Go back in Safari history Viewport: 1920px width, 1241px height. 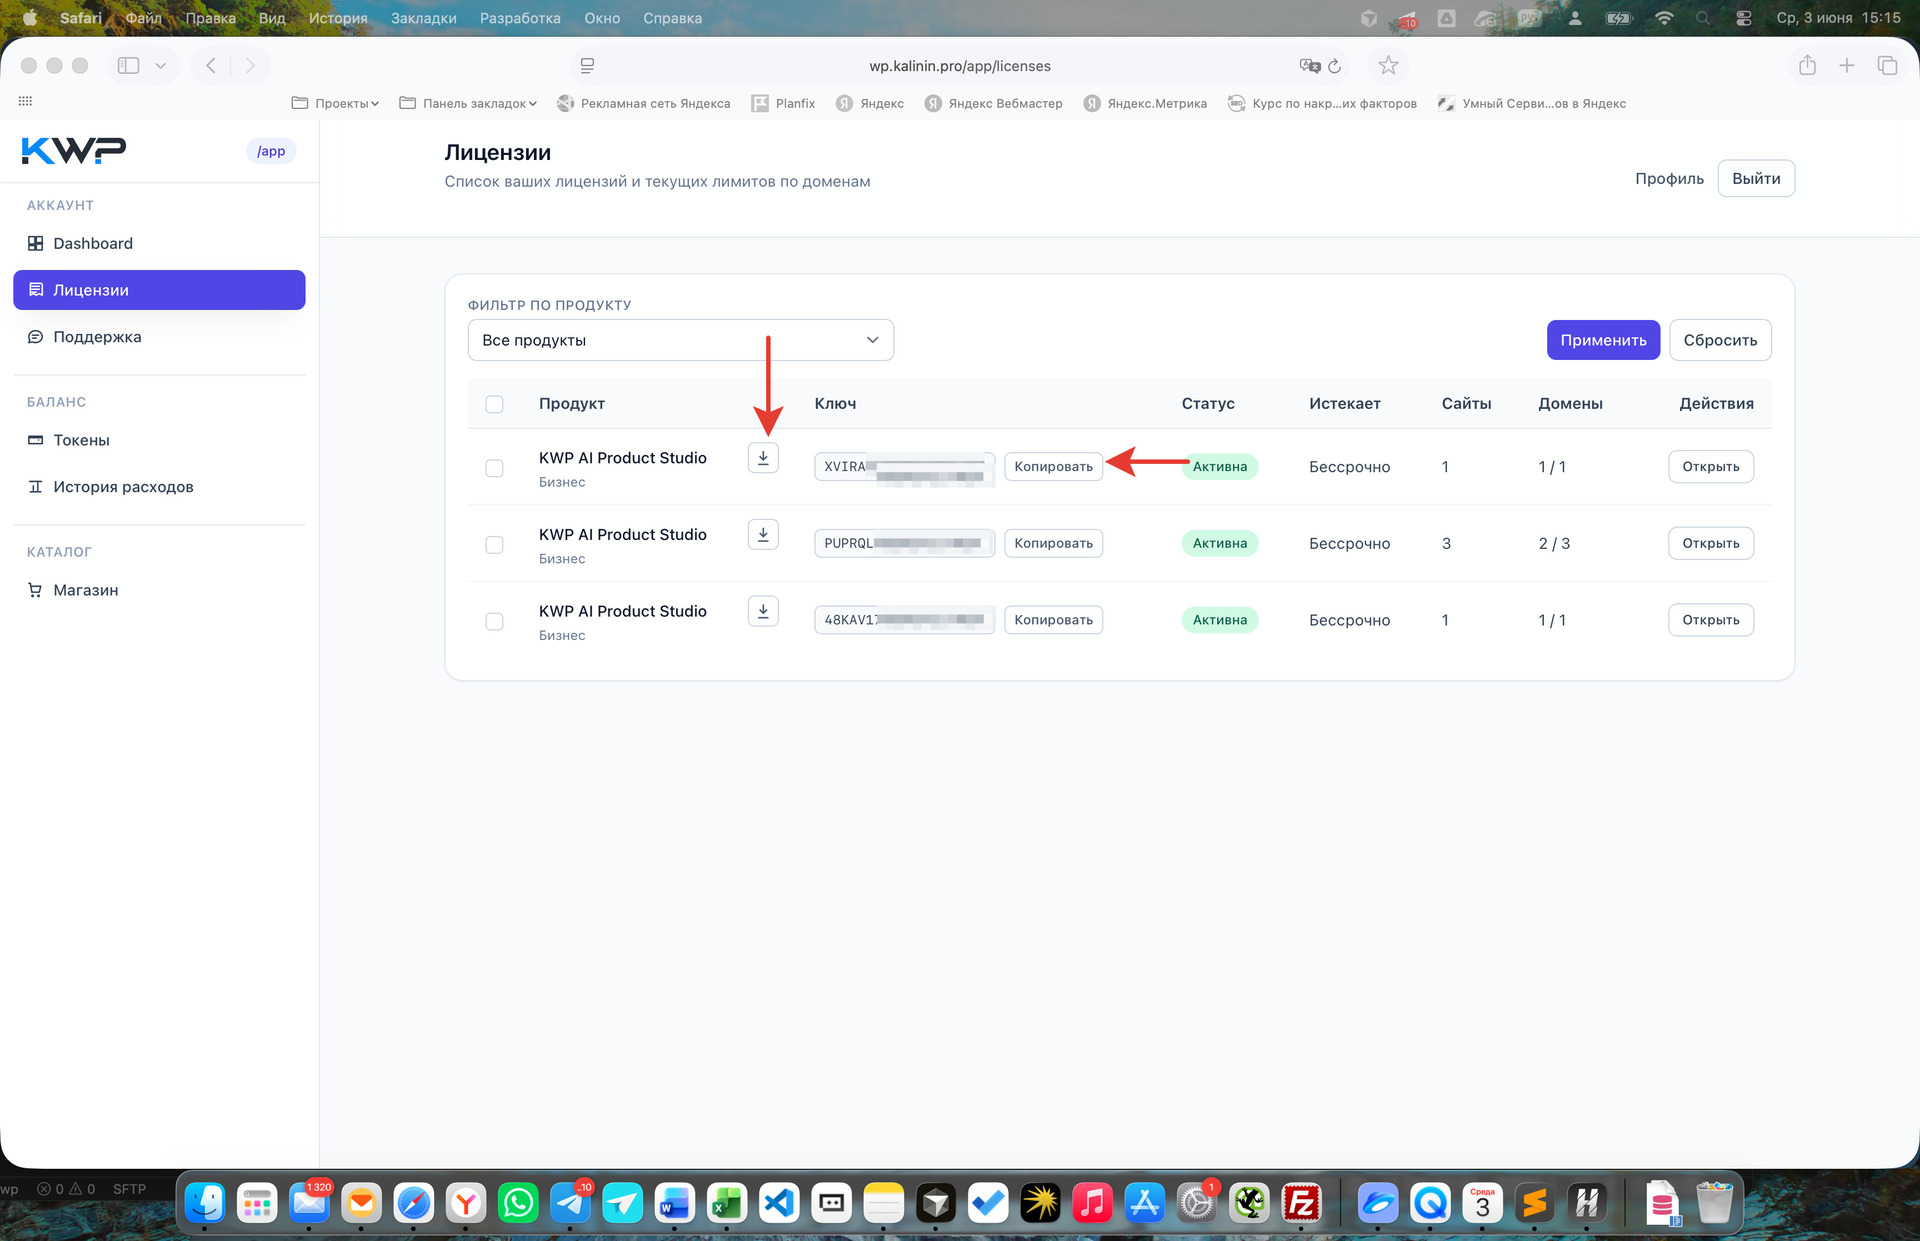211,65
